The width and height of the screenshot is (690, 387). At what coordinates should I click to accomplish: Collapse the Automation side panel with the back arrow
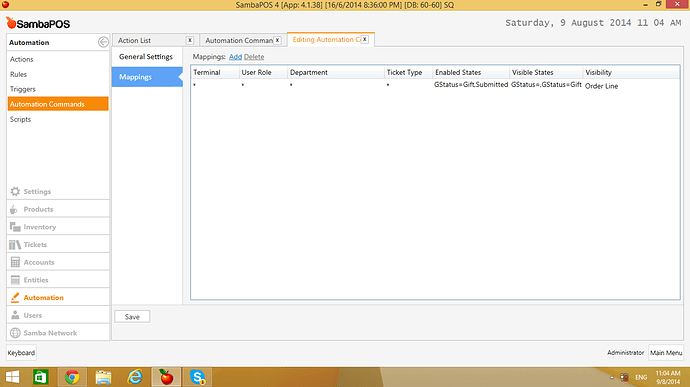pos(103,42)
